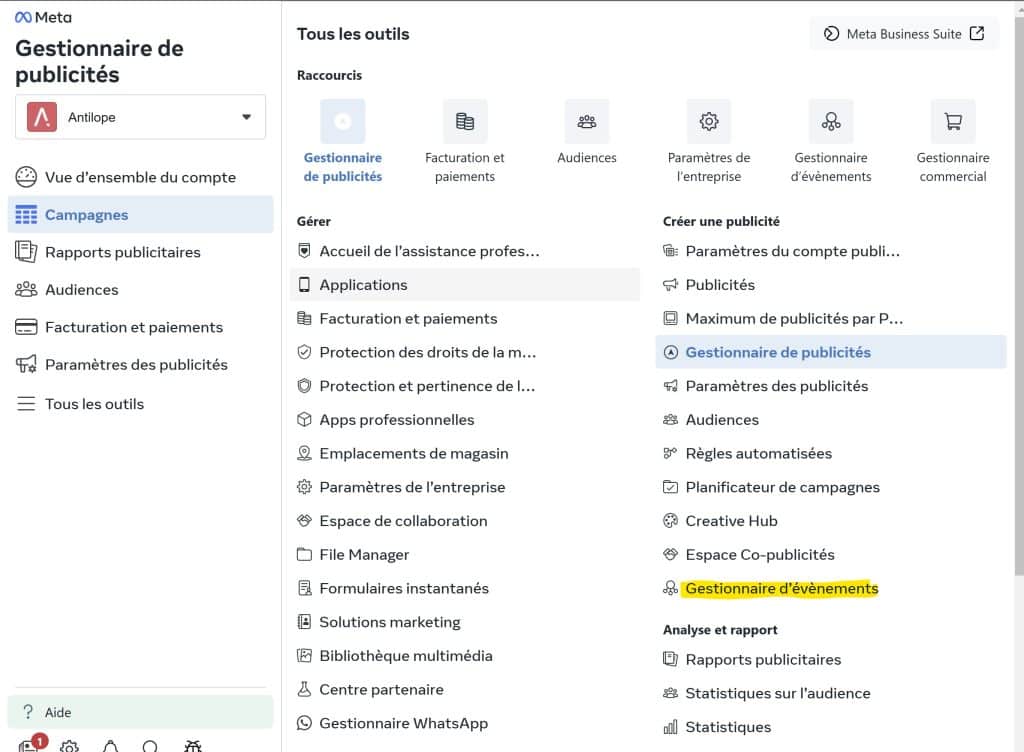Open Protection des droits de la marque
The height and width of the screenshot is (752, 1024).
(x=465, y=352)
